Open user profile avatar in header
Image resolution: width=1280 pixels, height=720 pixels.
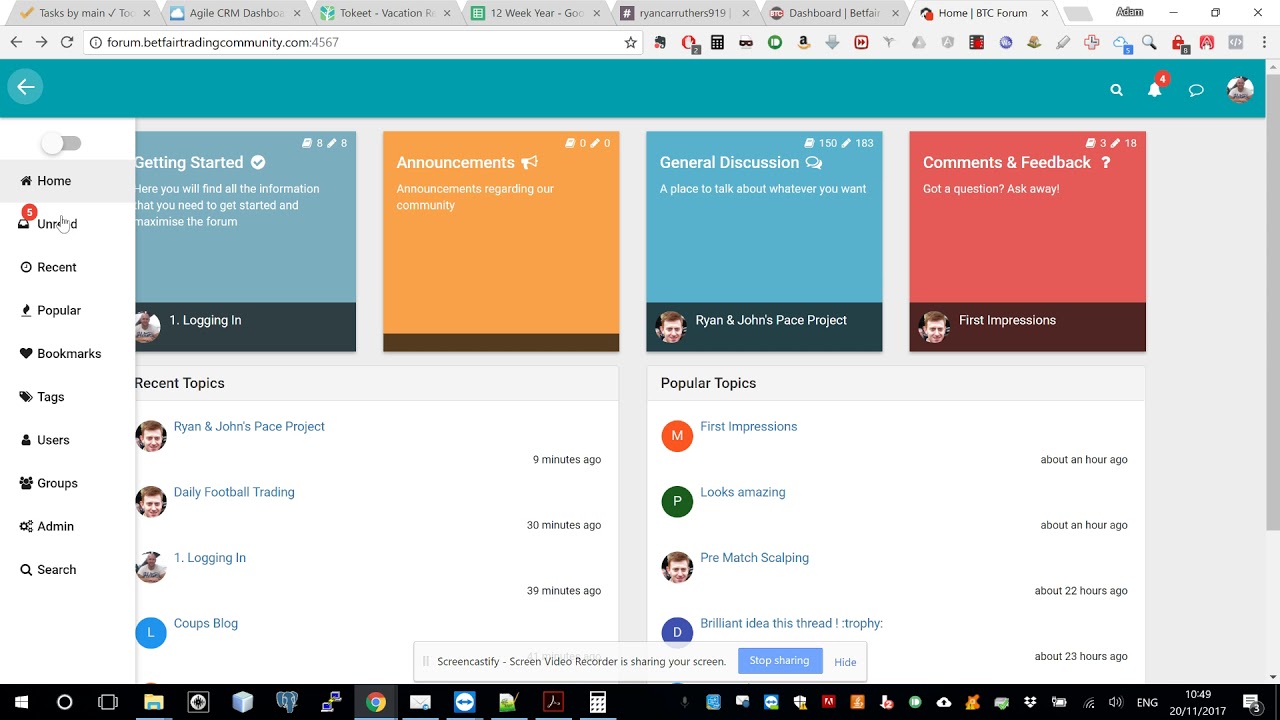point(1240,89)
